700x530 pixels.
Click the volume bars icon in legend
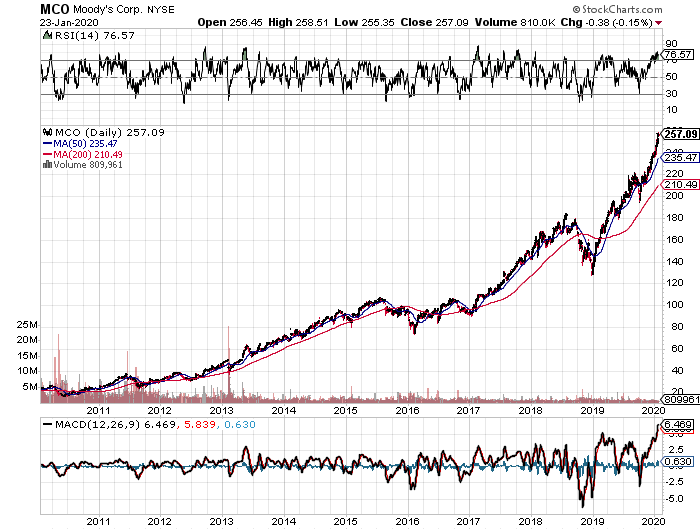click(47, 164)
